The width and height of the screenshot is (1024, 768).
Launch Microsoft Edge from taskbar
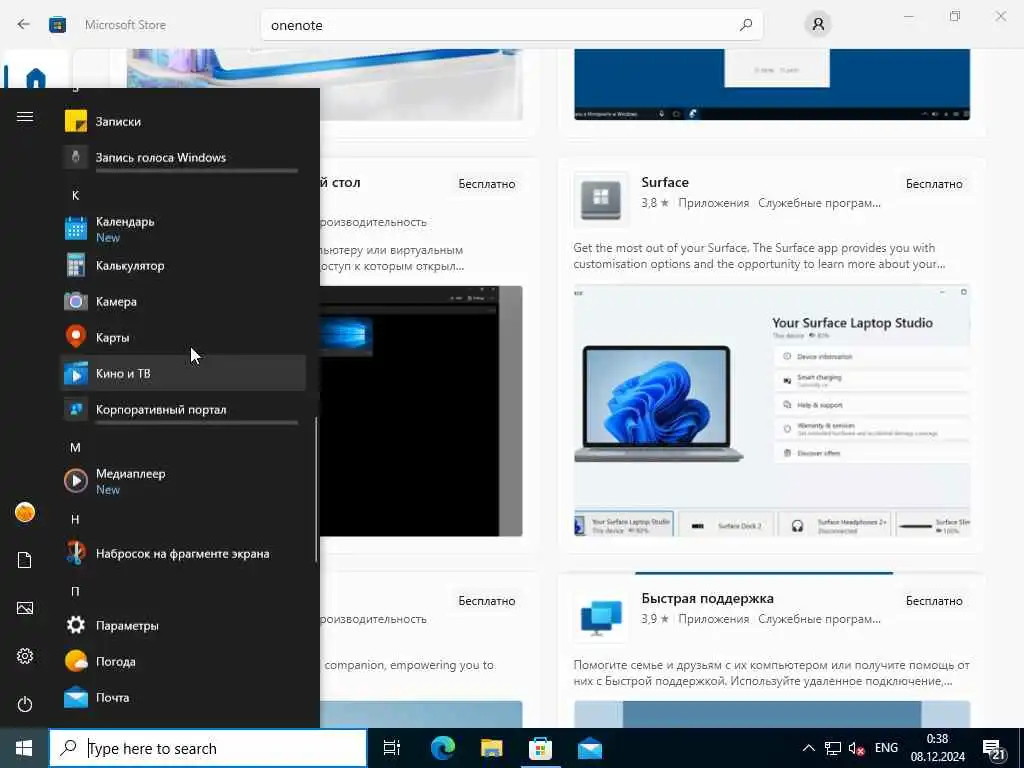442,748
